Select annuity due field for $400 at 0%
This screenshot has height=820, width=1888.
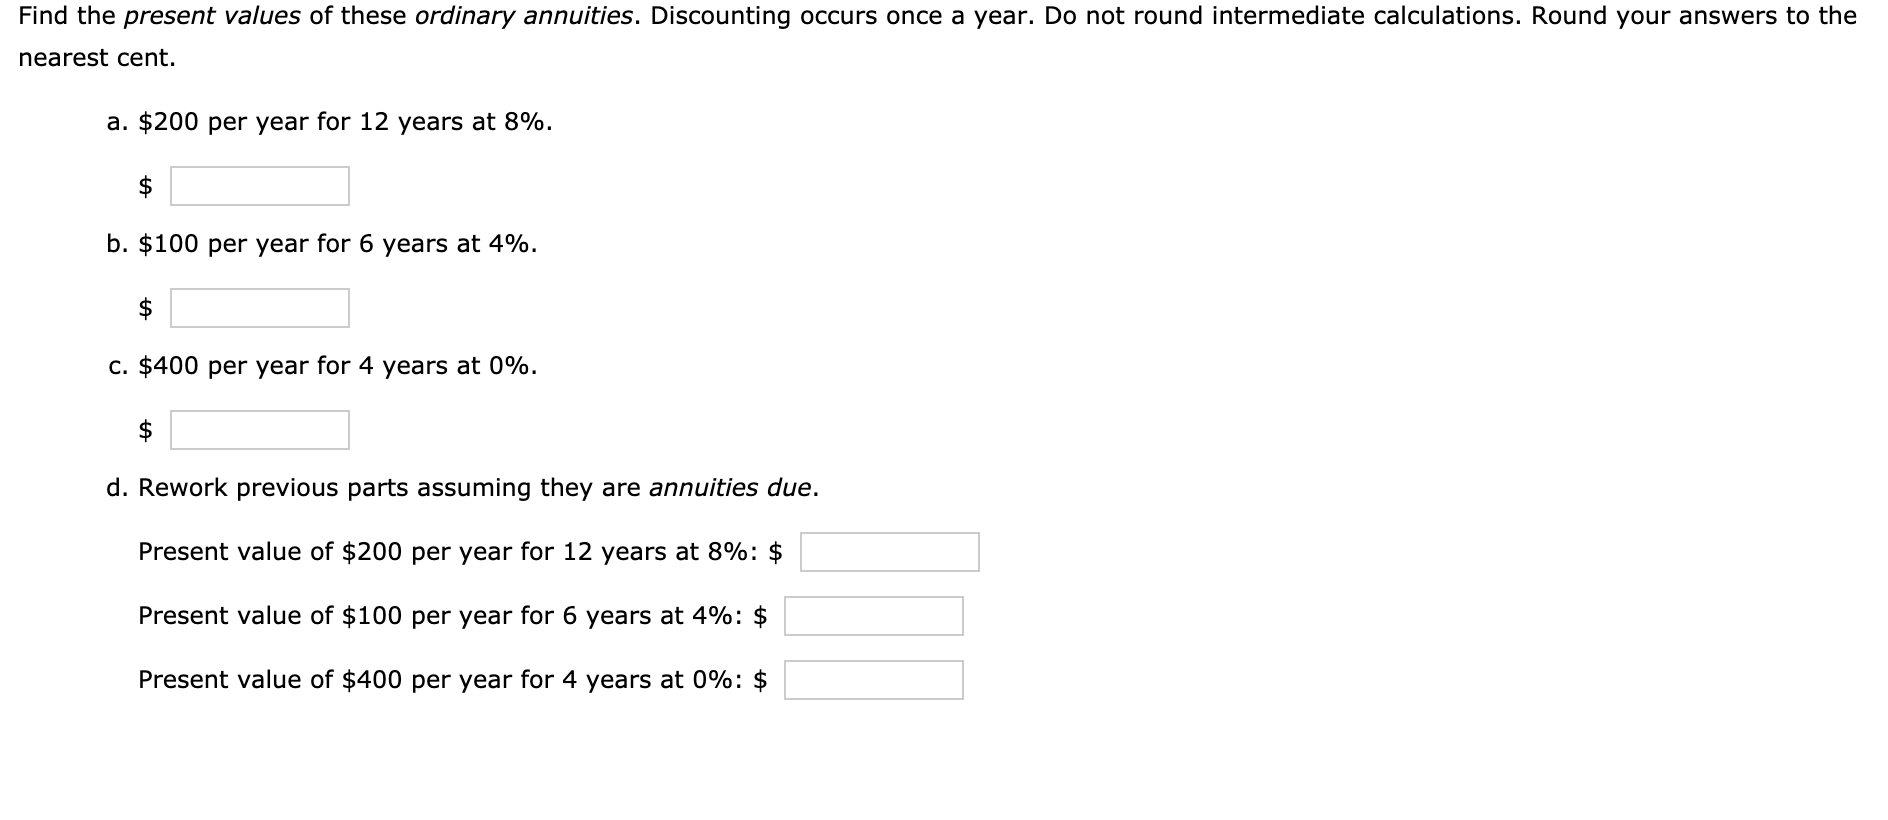pyautogui.click(x=874, y=680)
